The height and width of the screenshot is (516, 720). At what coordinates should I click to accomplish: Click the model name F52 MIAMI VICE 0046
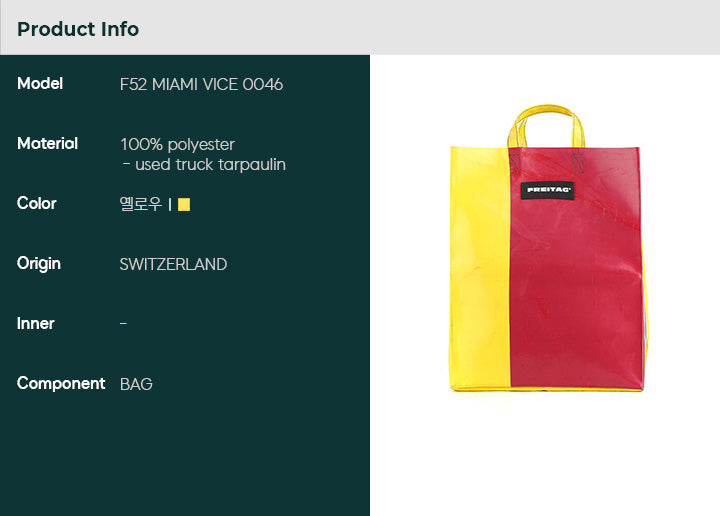click(201, 84)
